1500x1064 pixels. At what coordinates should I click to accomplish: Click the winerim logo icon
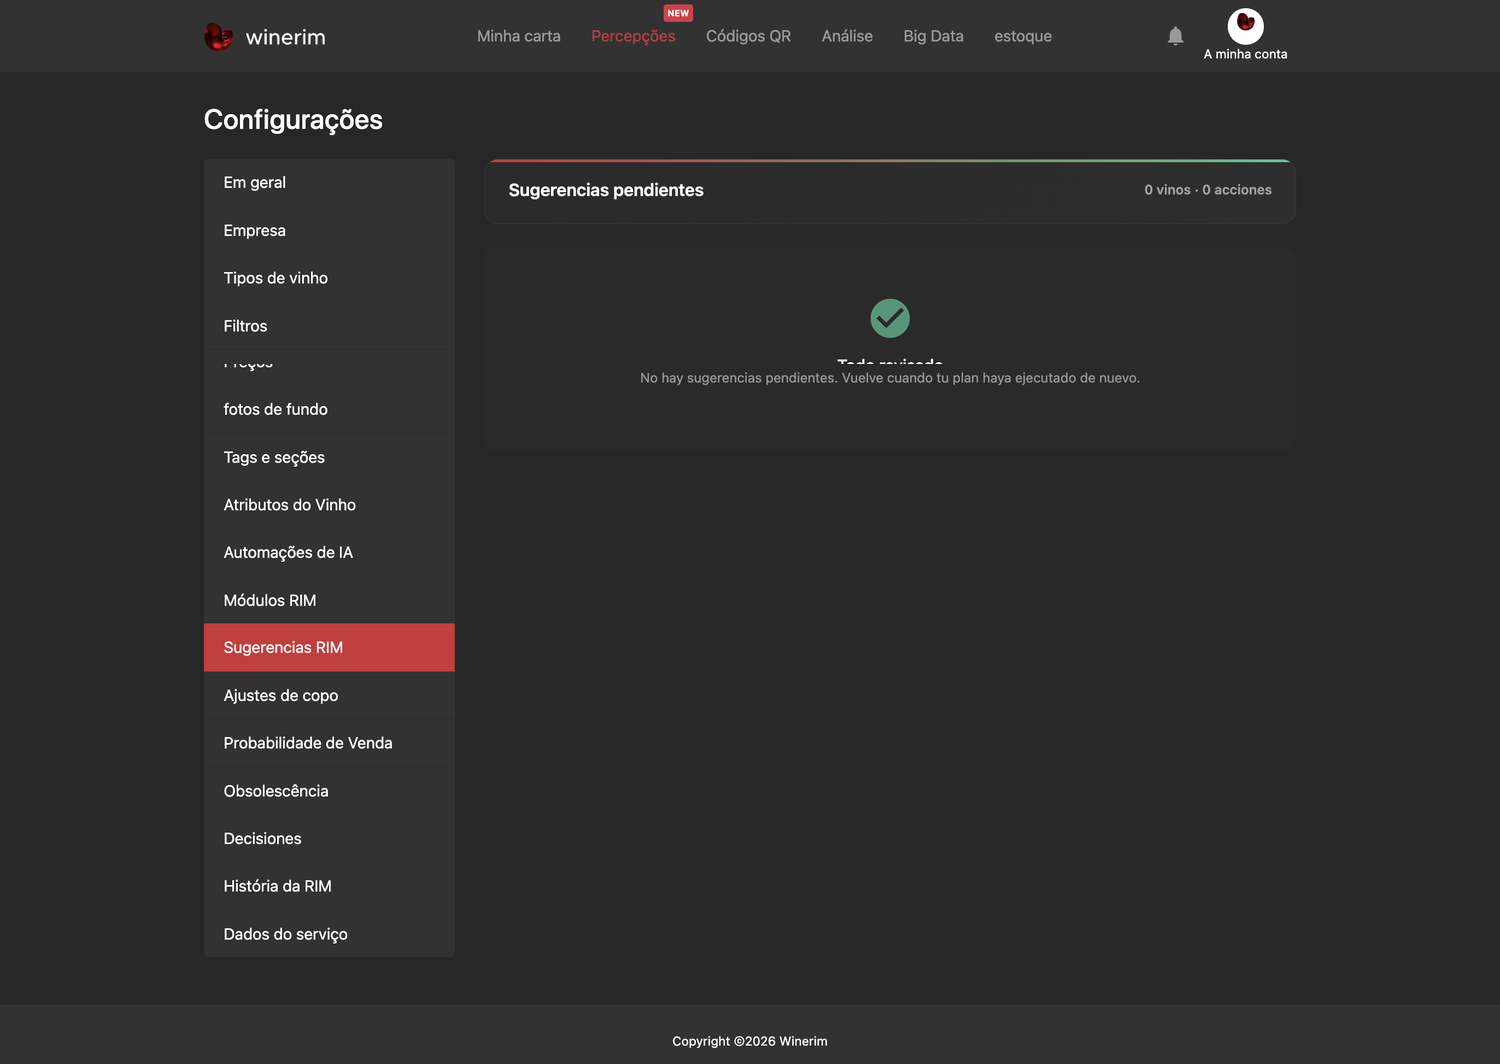coord(218,37)
